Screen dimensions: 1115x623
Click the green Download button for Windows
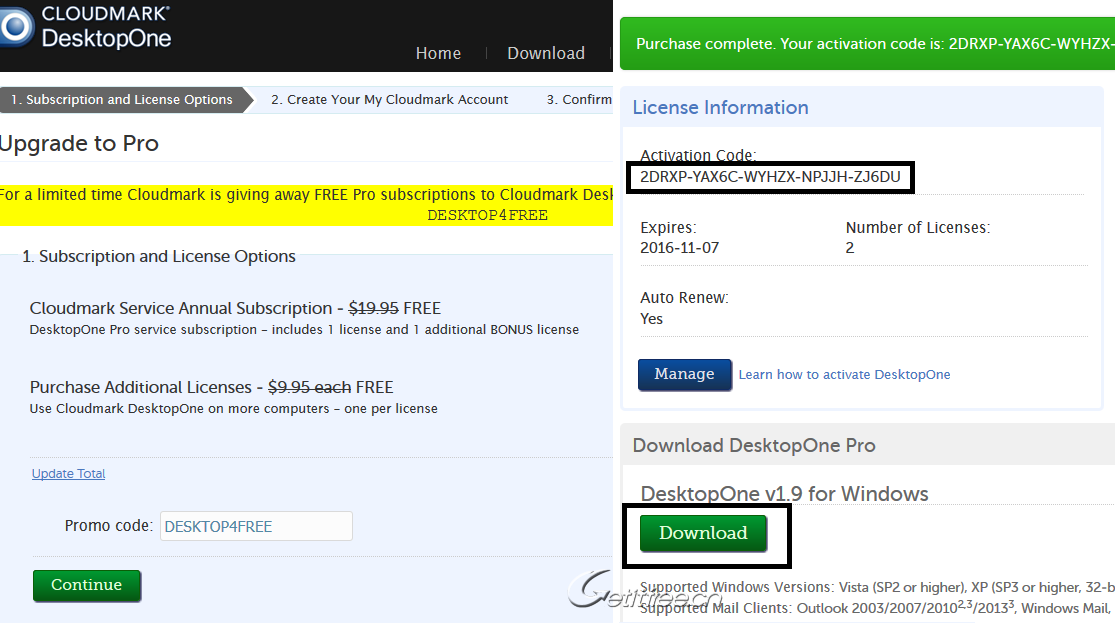pos(703,533)
